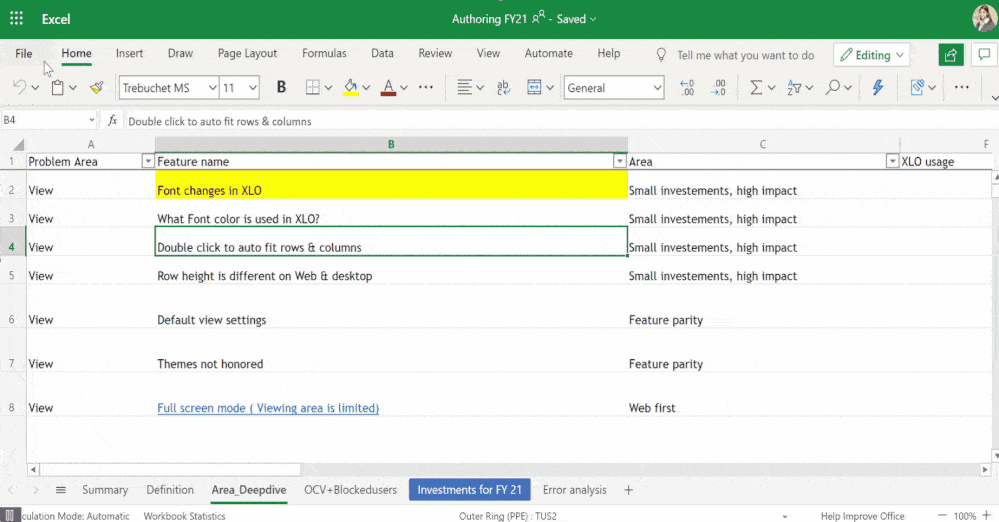Open the Editing mode dropdown
The width and height of the screenshot is (999, 522).
pos(873,55)
